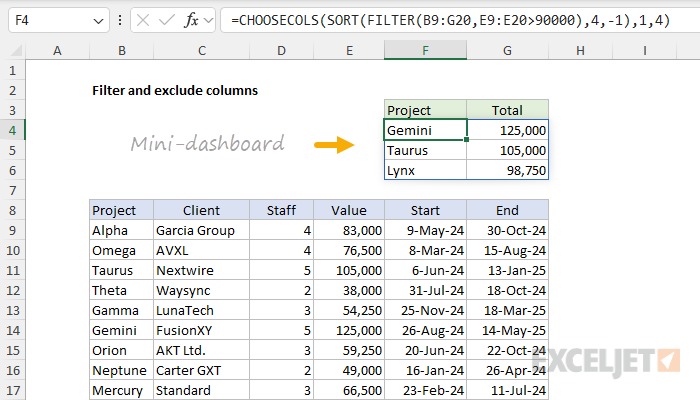The image size is (700, 400).
Task: Click the dashboard 'Project' header in F3
Action: click(425, 110)
